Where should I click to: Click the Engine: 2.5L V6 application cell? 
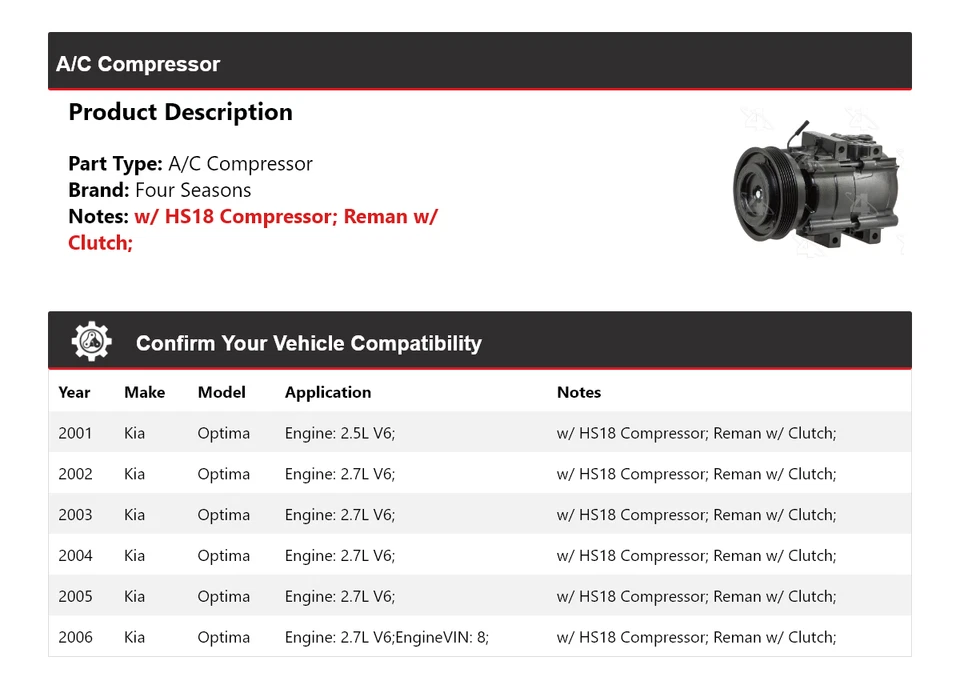[340, 433]
